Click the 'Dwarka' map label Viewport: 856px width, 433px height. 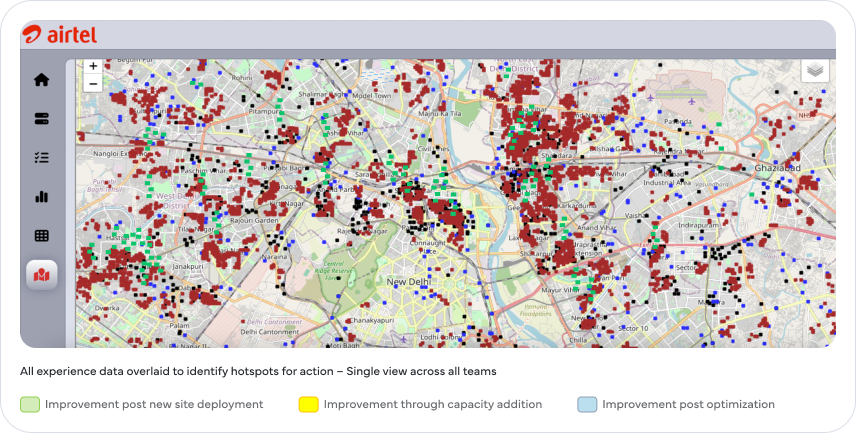(107, 308)
